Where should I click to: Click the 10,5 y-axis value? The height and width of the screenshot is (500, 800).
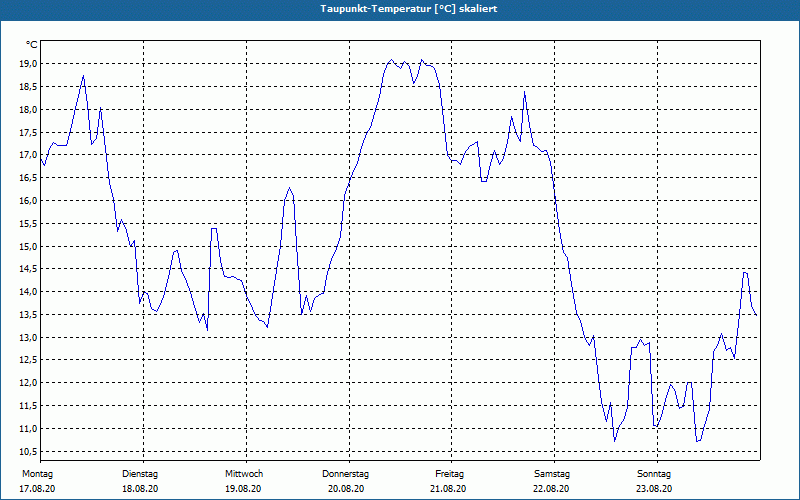pyautogui.click(x=29, y=452)
